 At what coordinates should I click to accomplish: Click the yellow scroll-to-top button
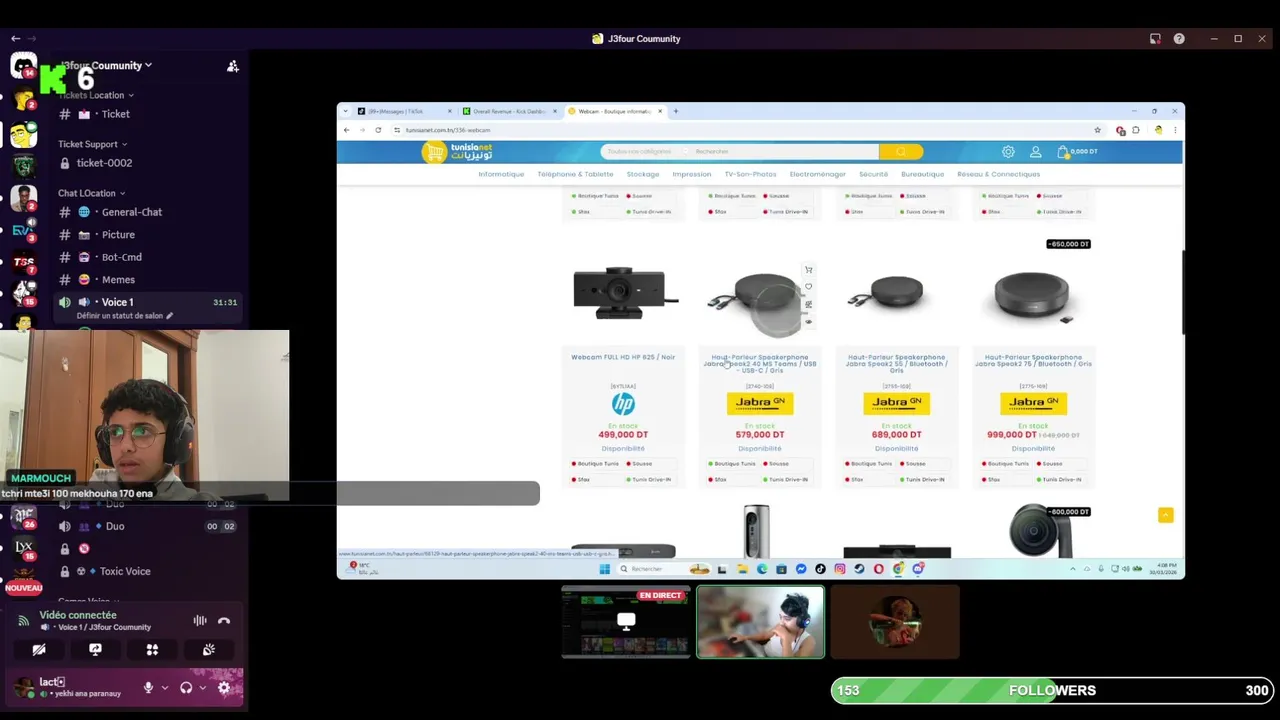(x=1165, y=514)
